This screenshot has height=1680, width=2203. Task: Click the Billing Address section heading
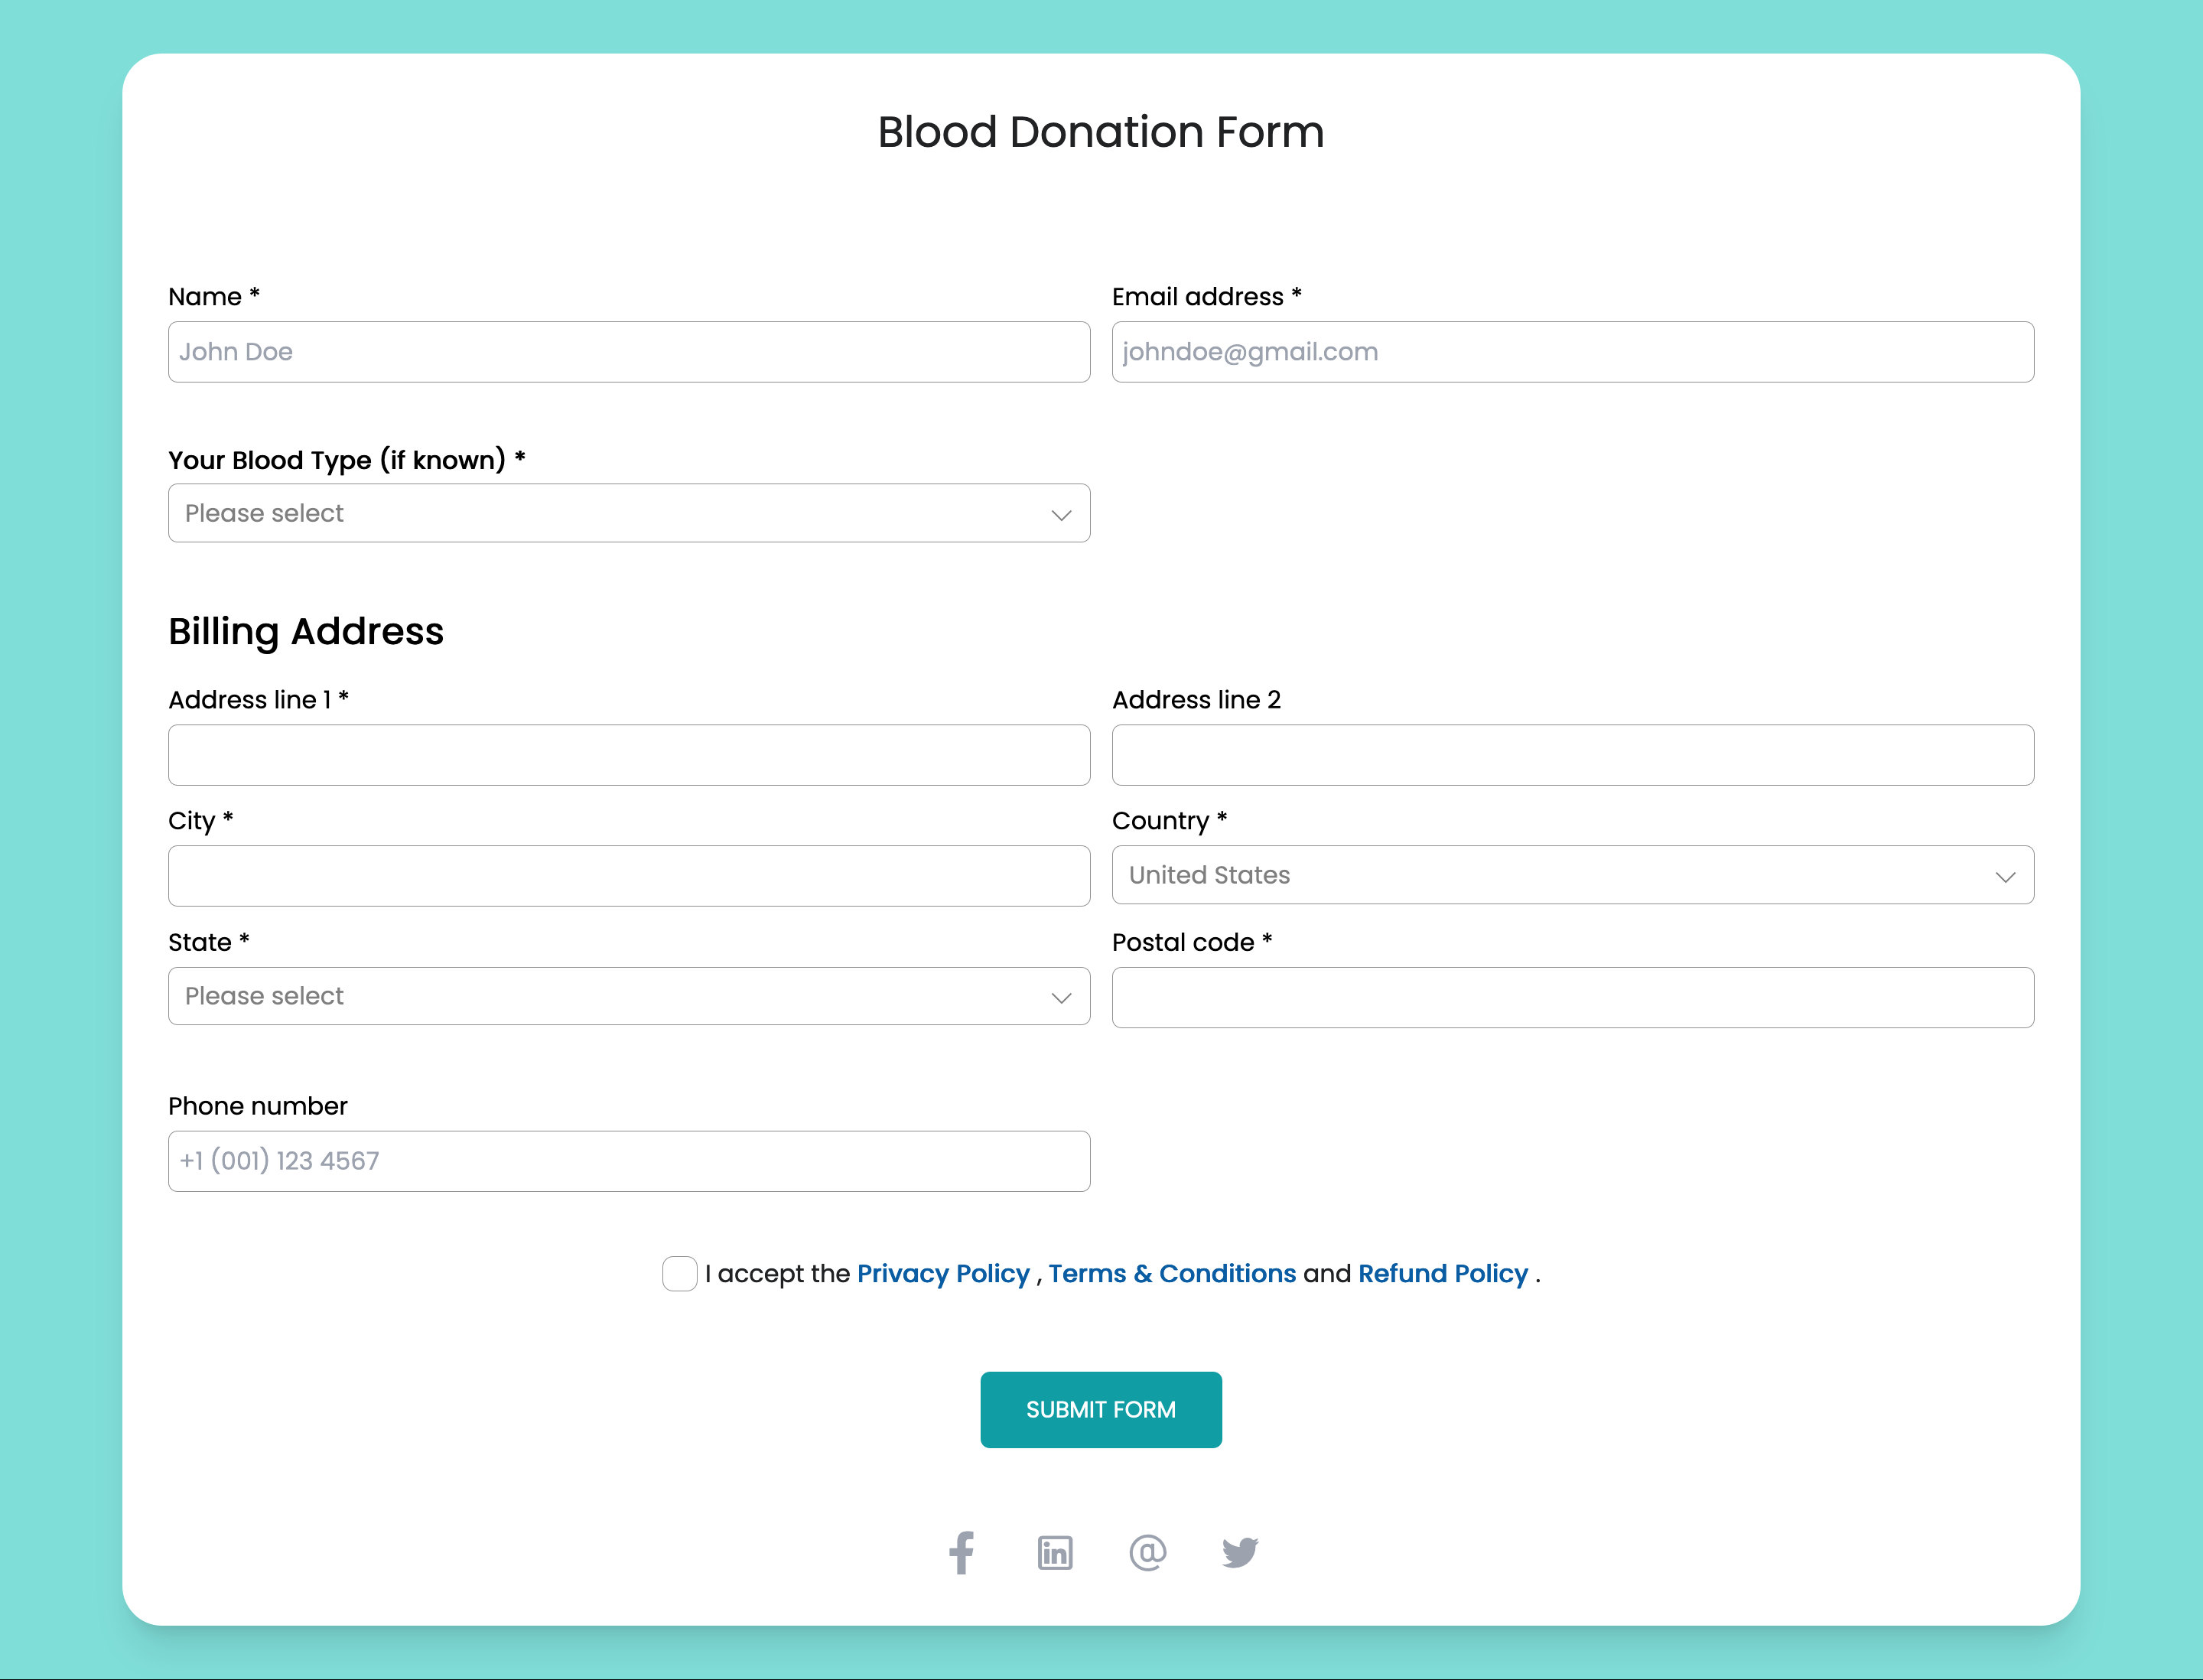306,631
